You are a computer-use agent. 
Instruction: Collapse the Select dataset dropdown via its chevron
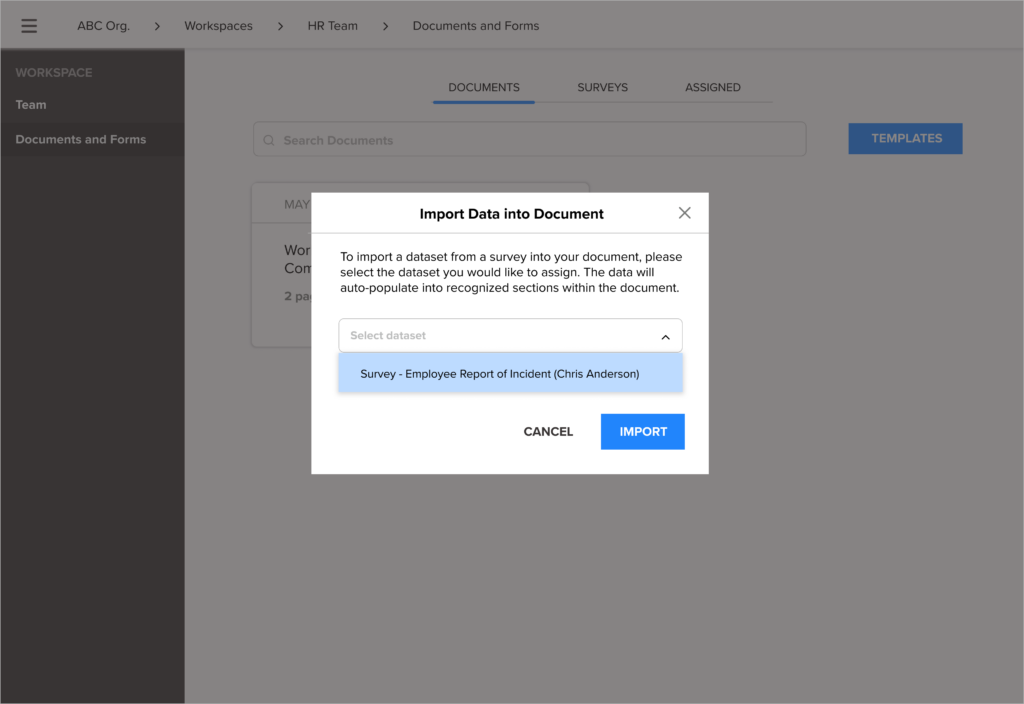(665, 336)
